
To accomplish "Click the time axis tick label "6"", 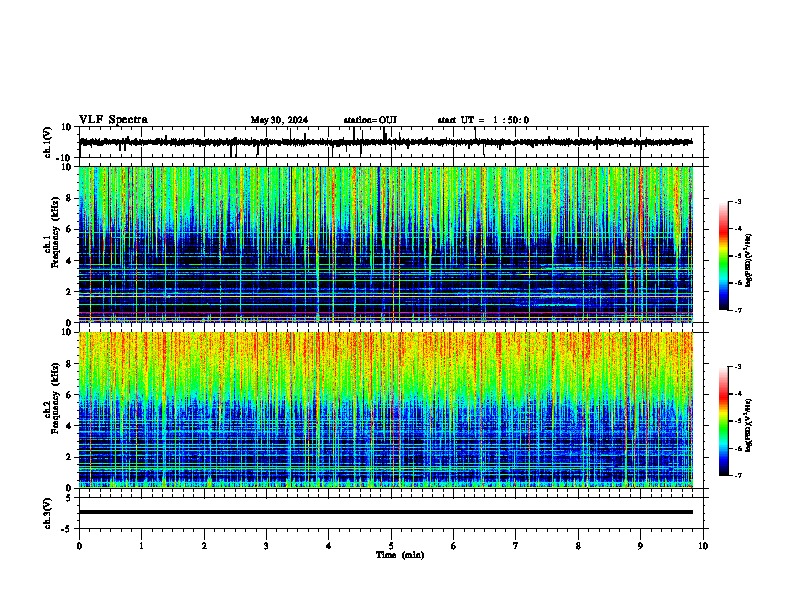I will click(x=454, y=546).
